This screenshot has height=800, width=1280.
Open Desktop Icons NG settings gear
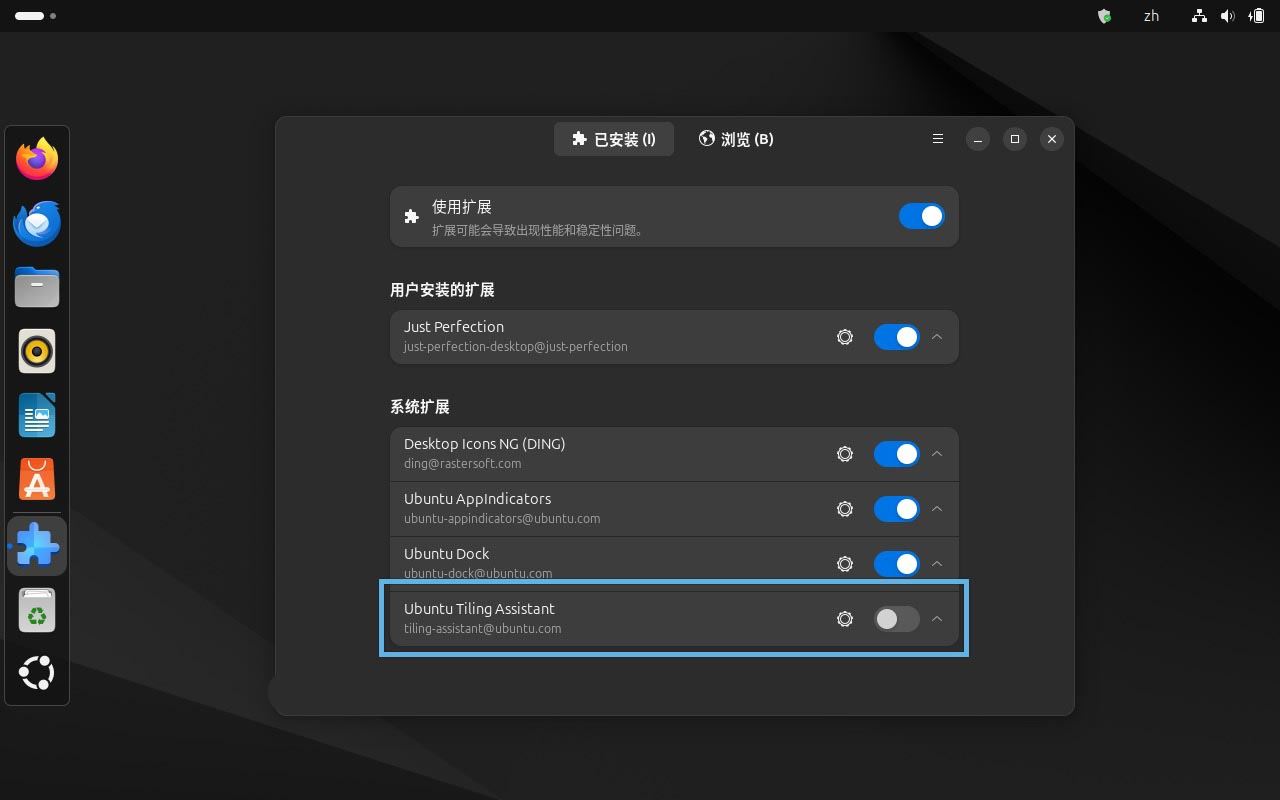pos(845,454)
